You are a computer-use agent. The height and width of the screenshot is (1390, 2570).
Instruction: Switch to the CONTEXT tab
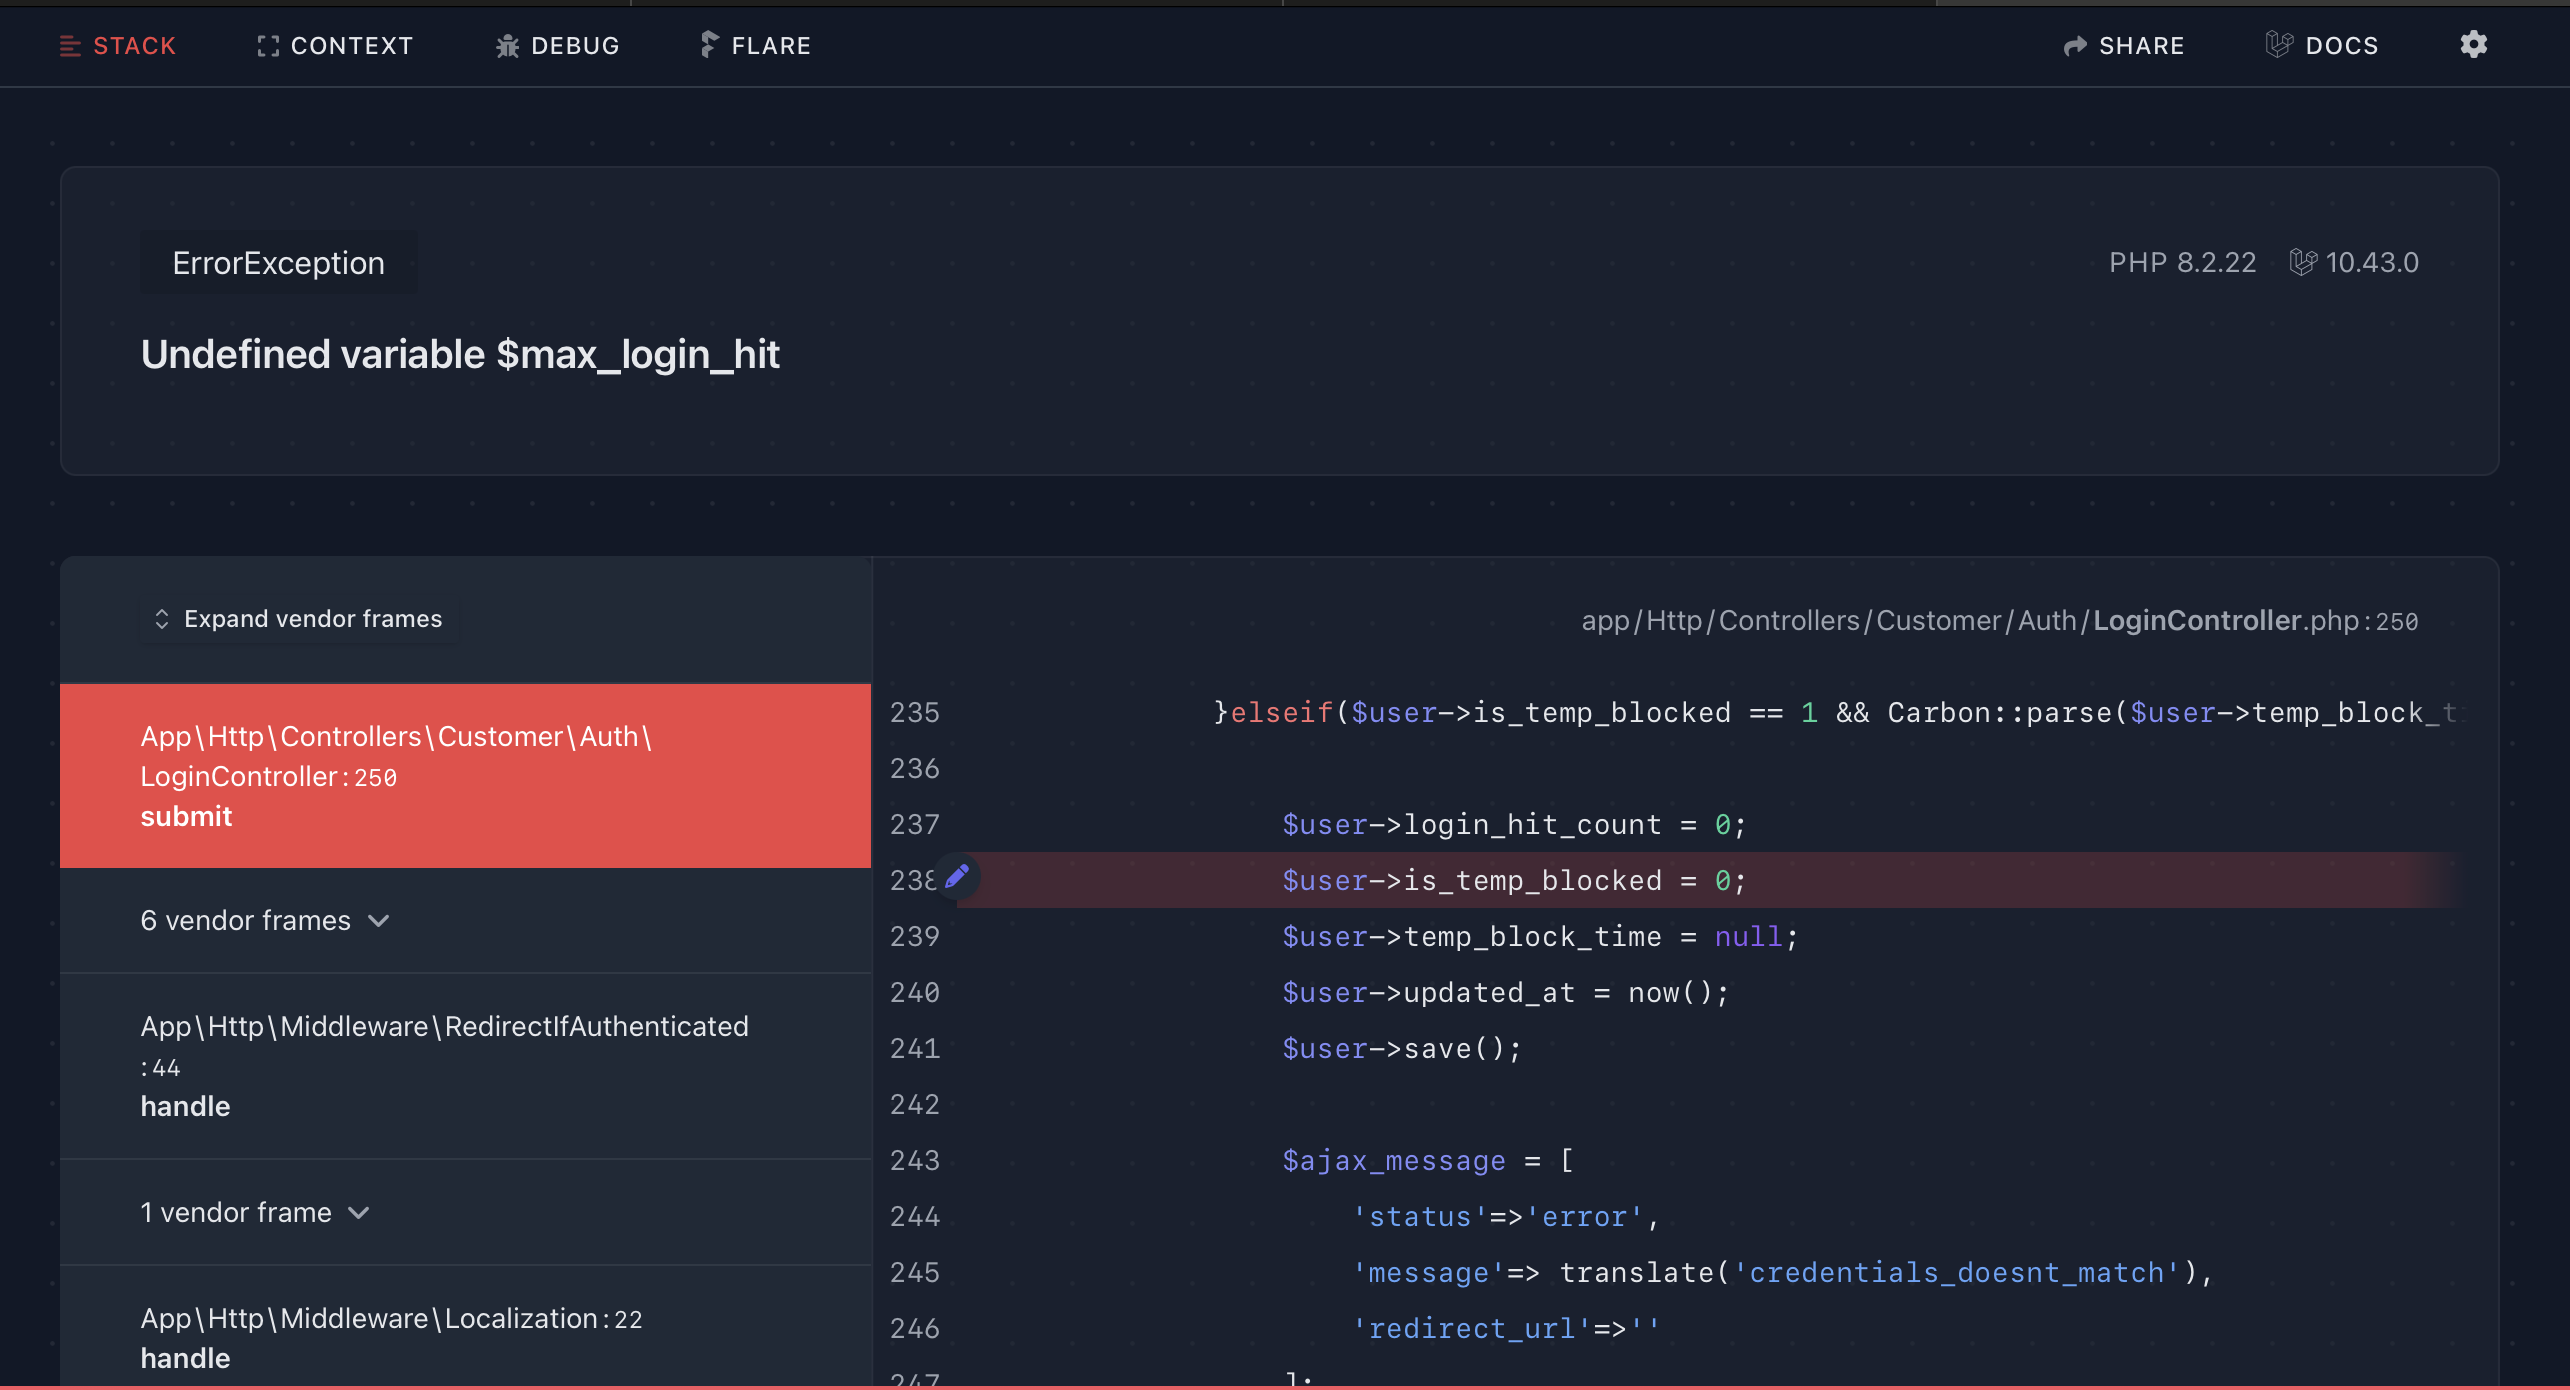335,46
